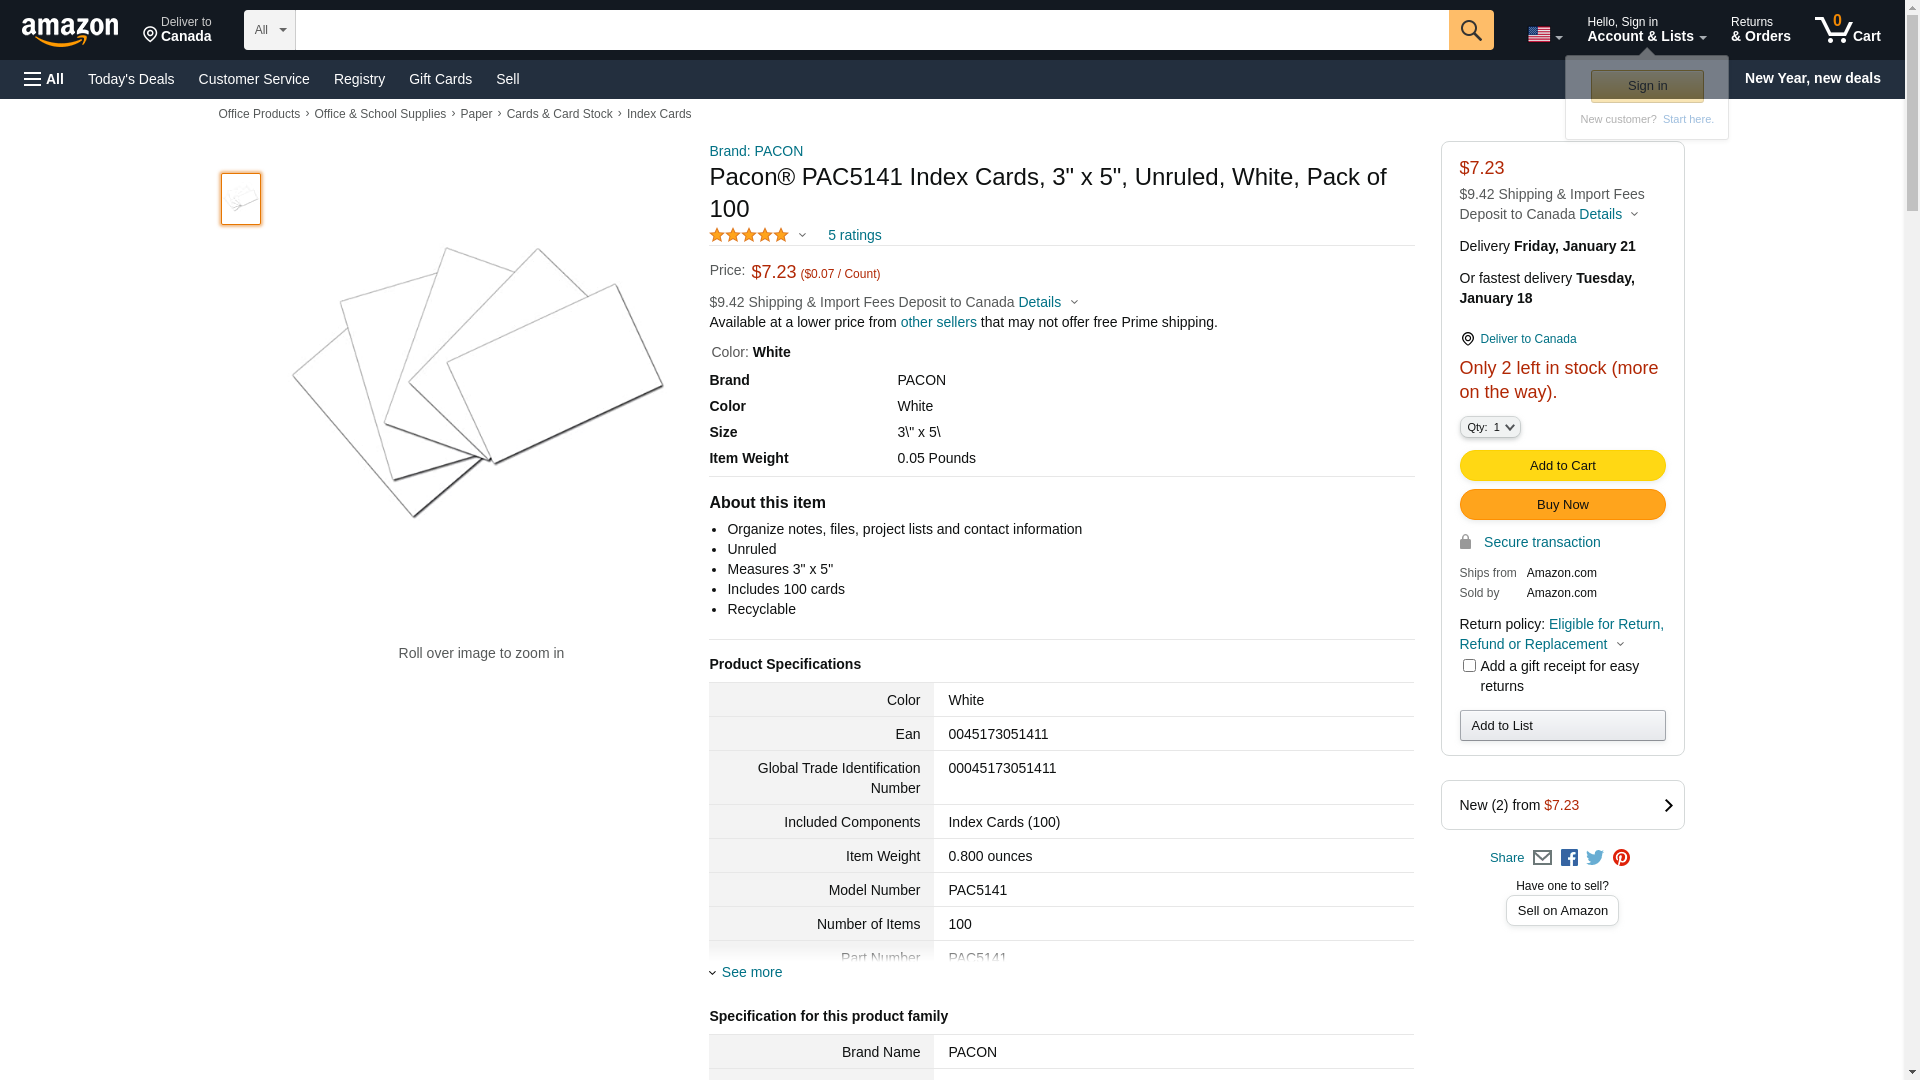
Task: Share product on Facebook
Action: pyautogui.click(x=1569, y=858)
